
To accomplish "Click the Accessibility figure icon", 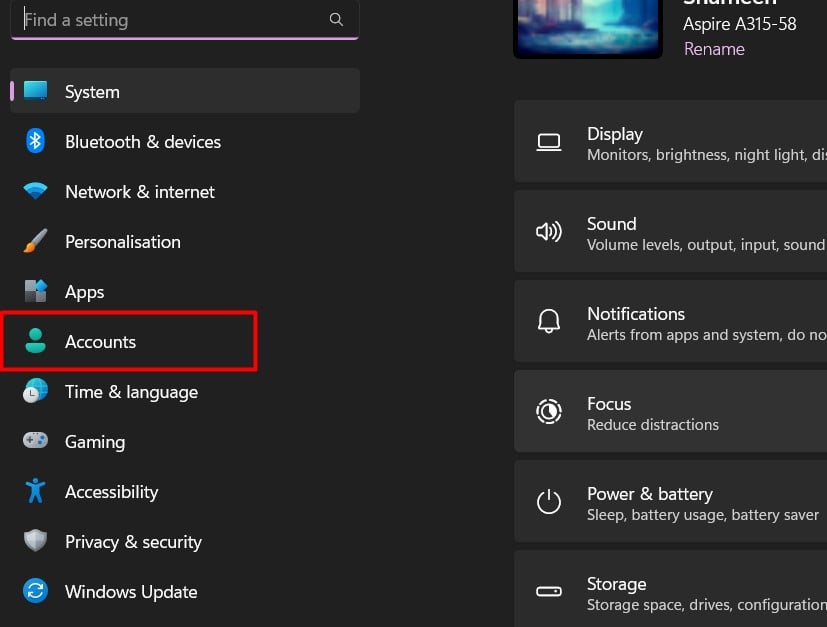I will pyautogui.click(x=36, y=491).
